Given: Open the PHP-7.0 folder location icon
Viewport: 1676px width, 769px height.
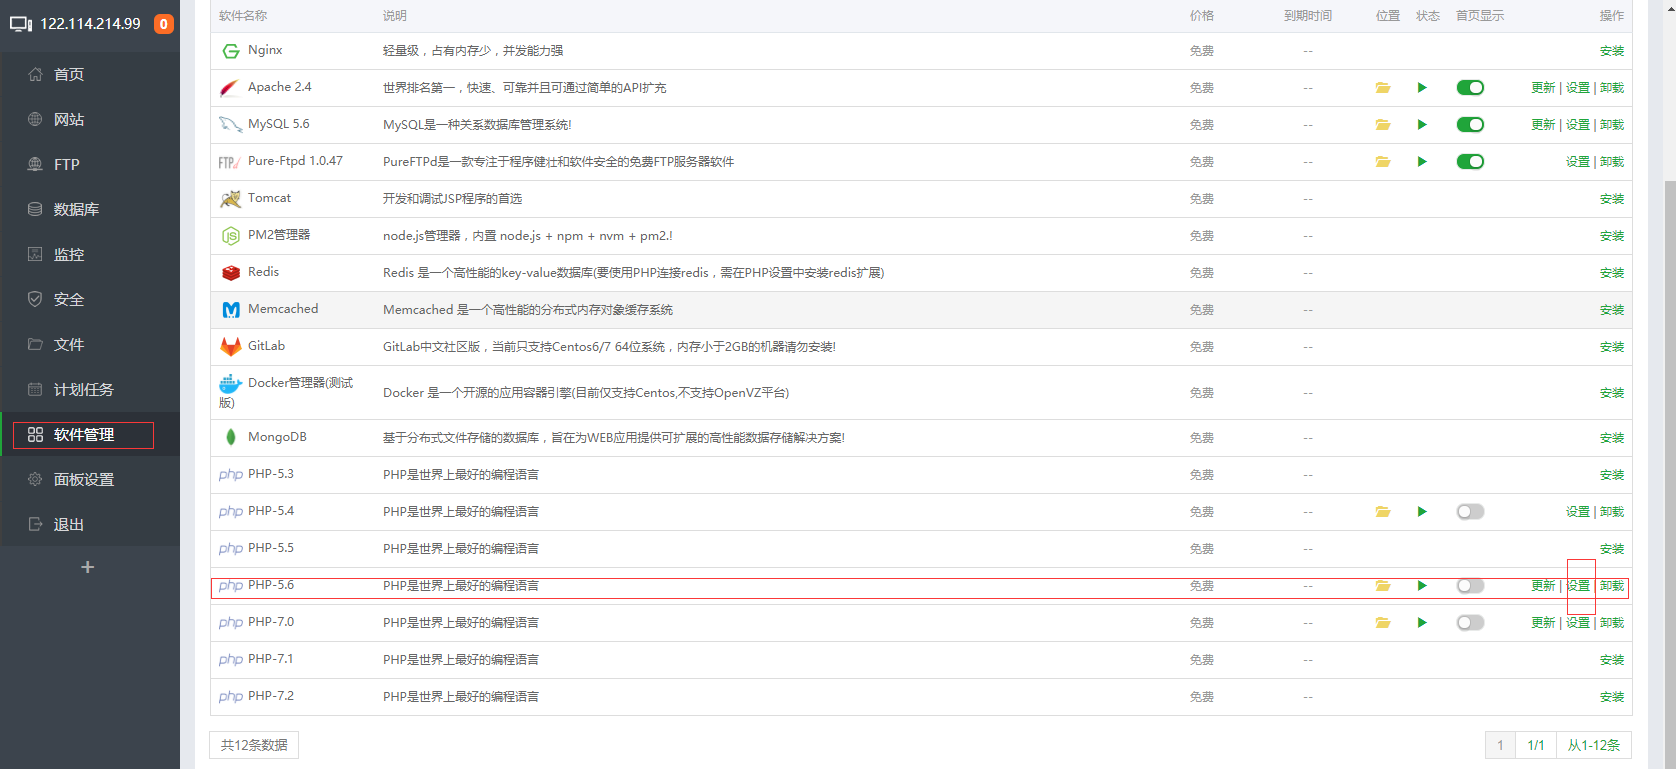Looking at the screenshot, I should click(x=1383, y=623).
